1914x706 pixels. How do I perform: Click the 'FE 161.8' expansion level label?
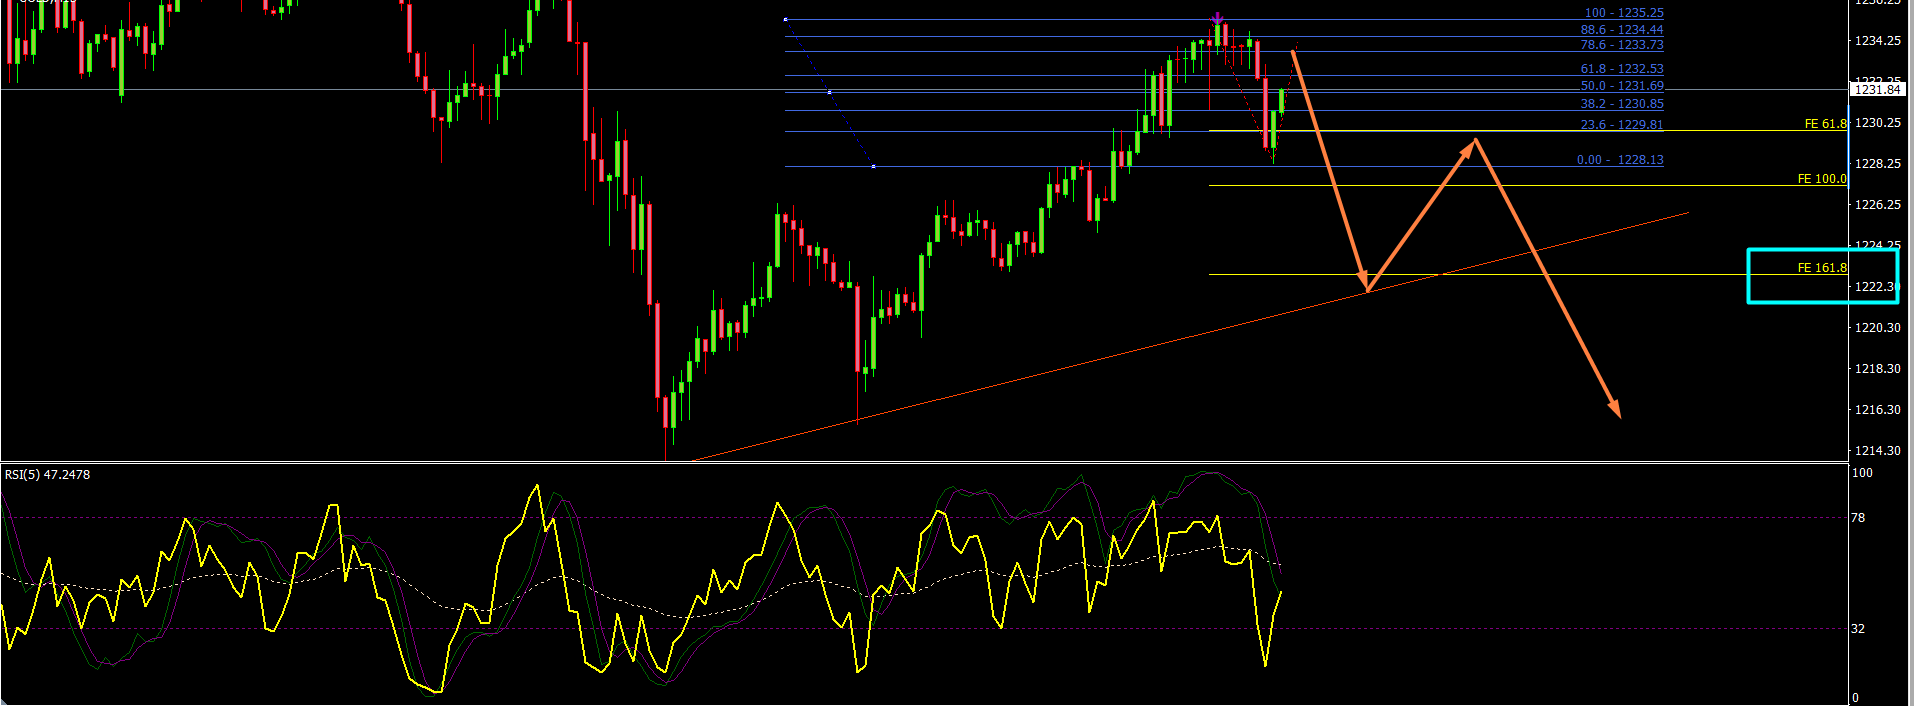point(1822,268)
